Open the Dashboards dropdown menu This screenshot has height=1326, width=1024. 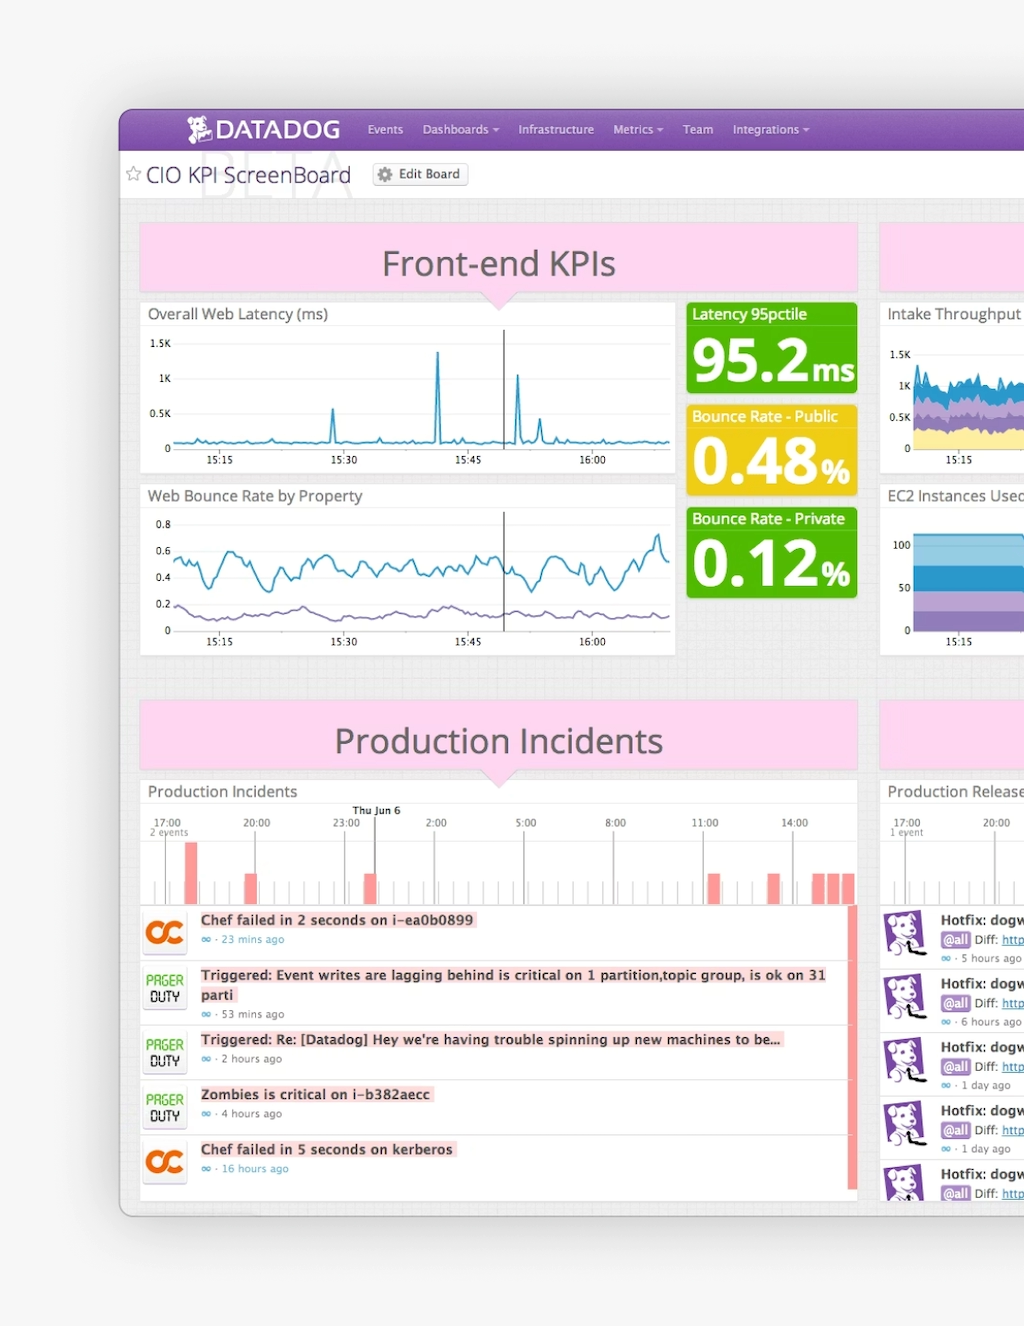pos(460,130)
